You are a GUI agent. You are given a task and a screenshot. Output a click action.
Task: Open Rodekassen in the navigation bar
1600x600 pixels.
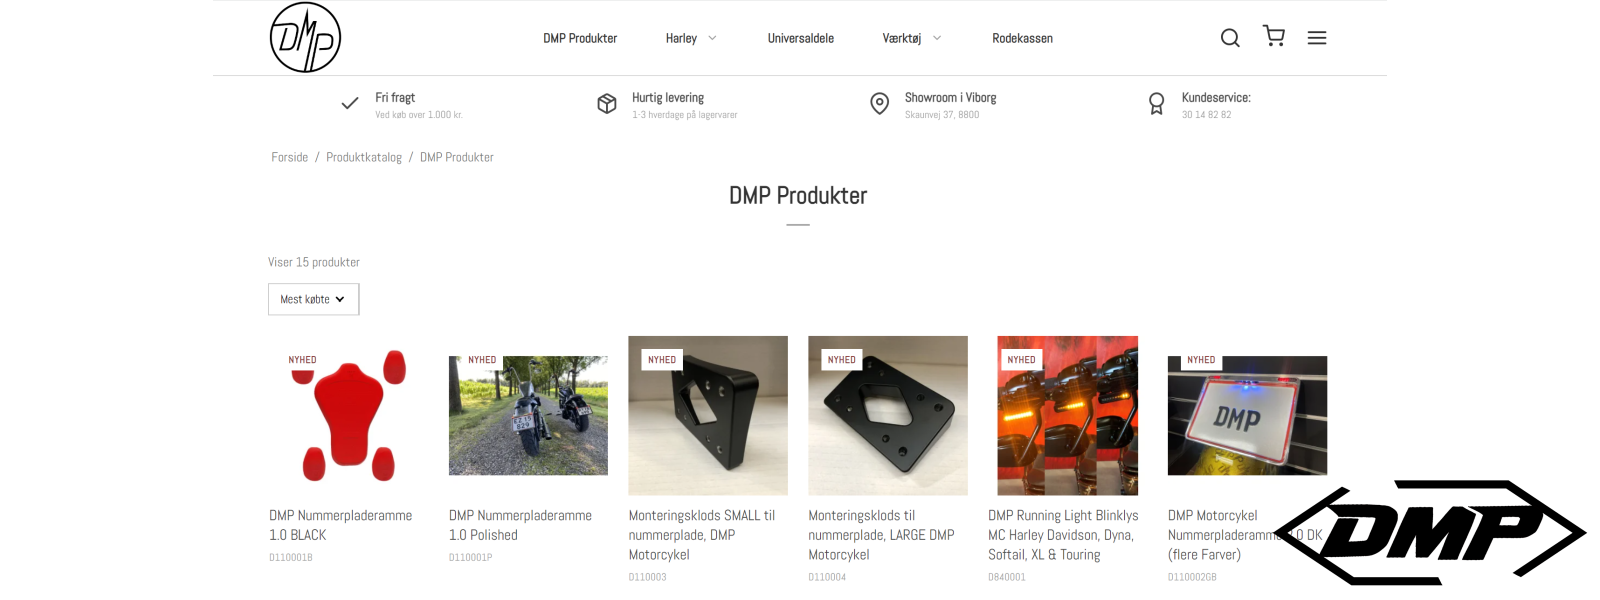(x=1022, y=39)
